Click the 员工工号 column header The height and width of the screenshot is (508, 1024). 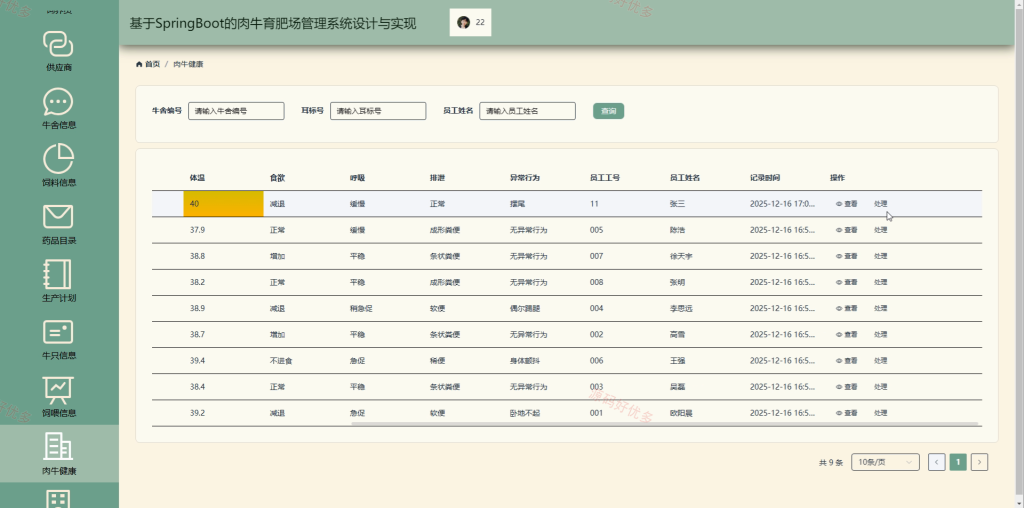pos(605,178)
